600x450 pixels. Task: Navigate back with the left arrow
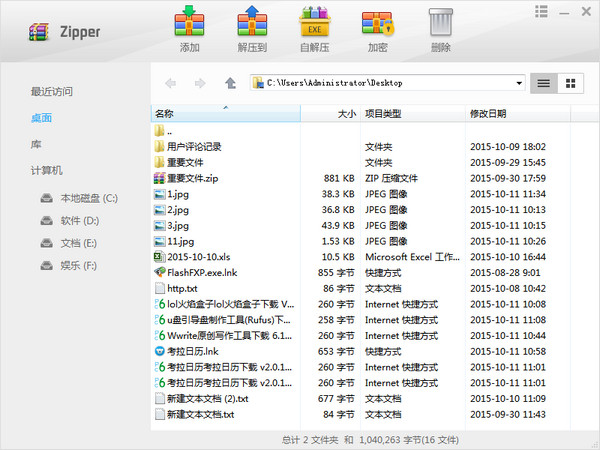170,83
